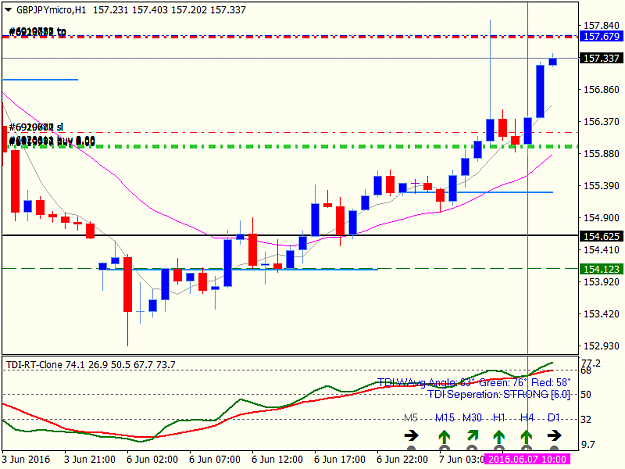Click the current price label 157.337
The image size is (625, 469).
(x=601, y=59)
